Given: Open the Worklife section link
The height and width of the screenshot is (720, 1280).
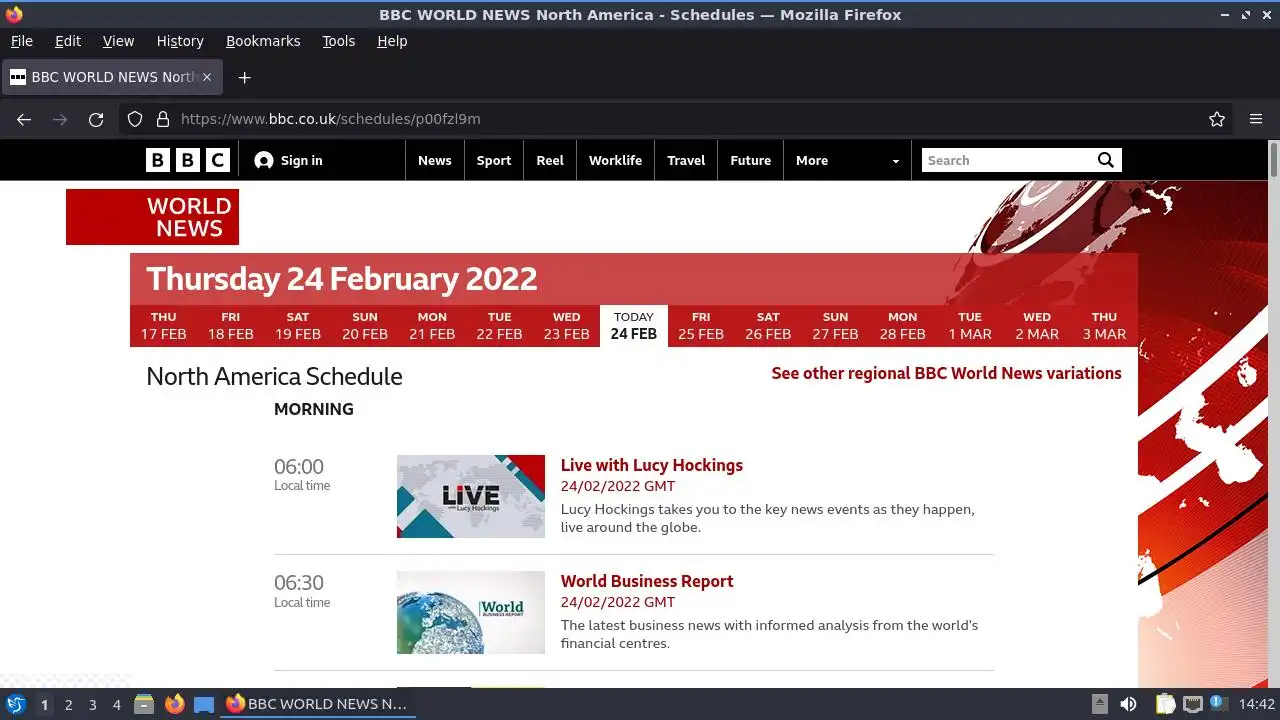Looking at the screenshot, I should tap(616, 160).
